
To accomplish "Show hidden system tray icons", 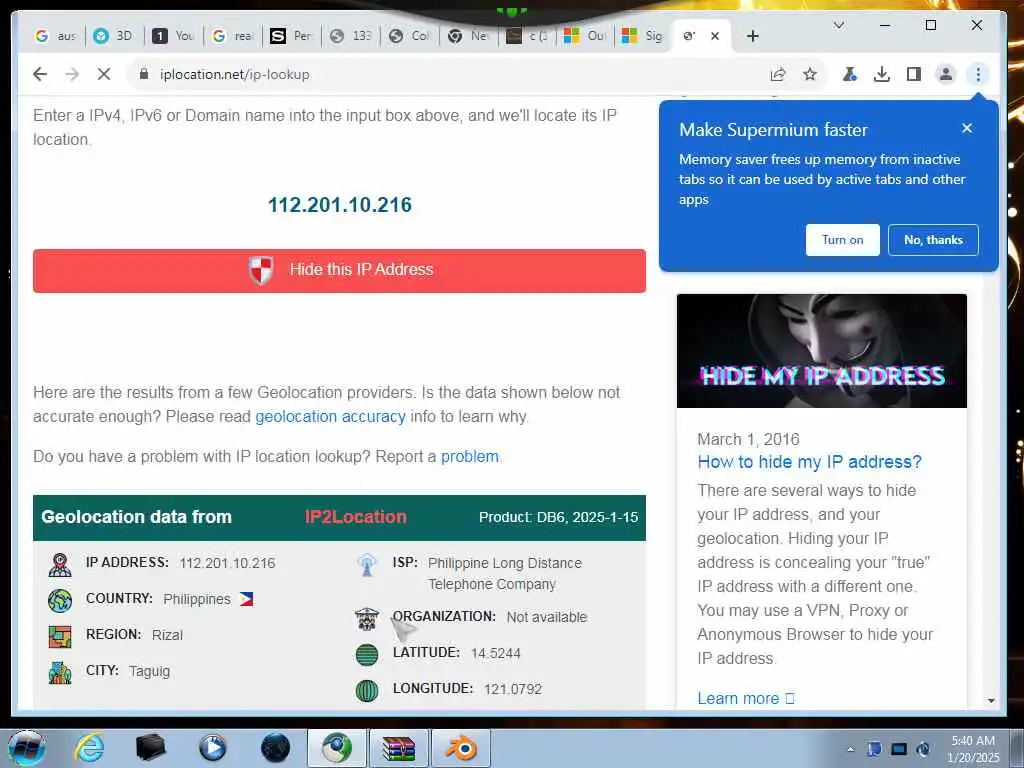I will click(x=850, y=749).
